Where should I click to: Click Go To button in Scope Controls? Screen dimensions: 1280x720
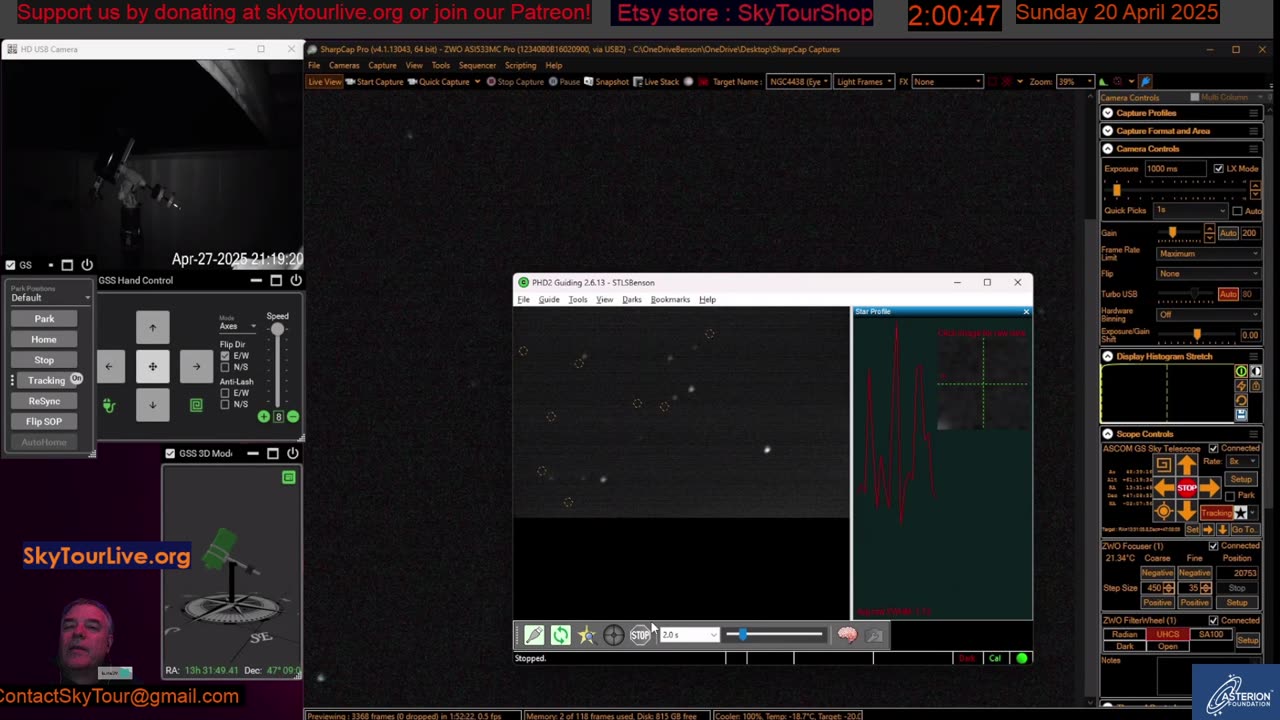[x=1244, y=529]
